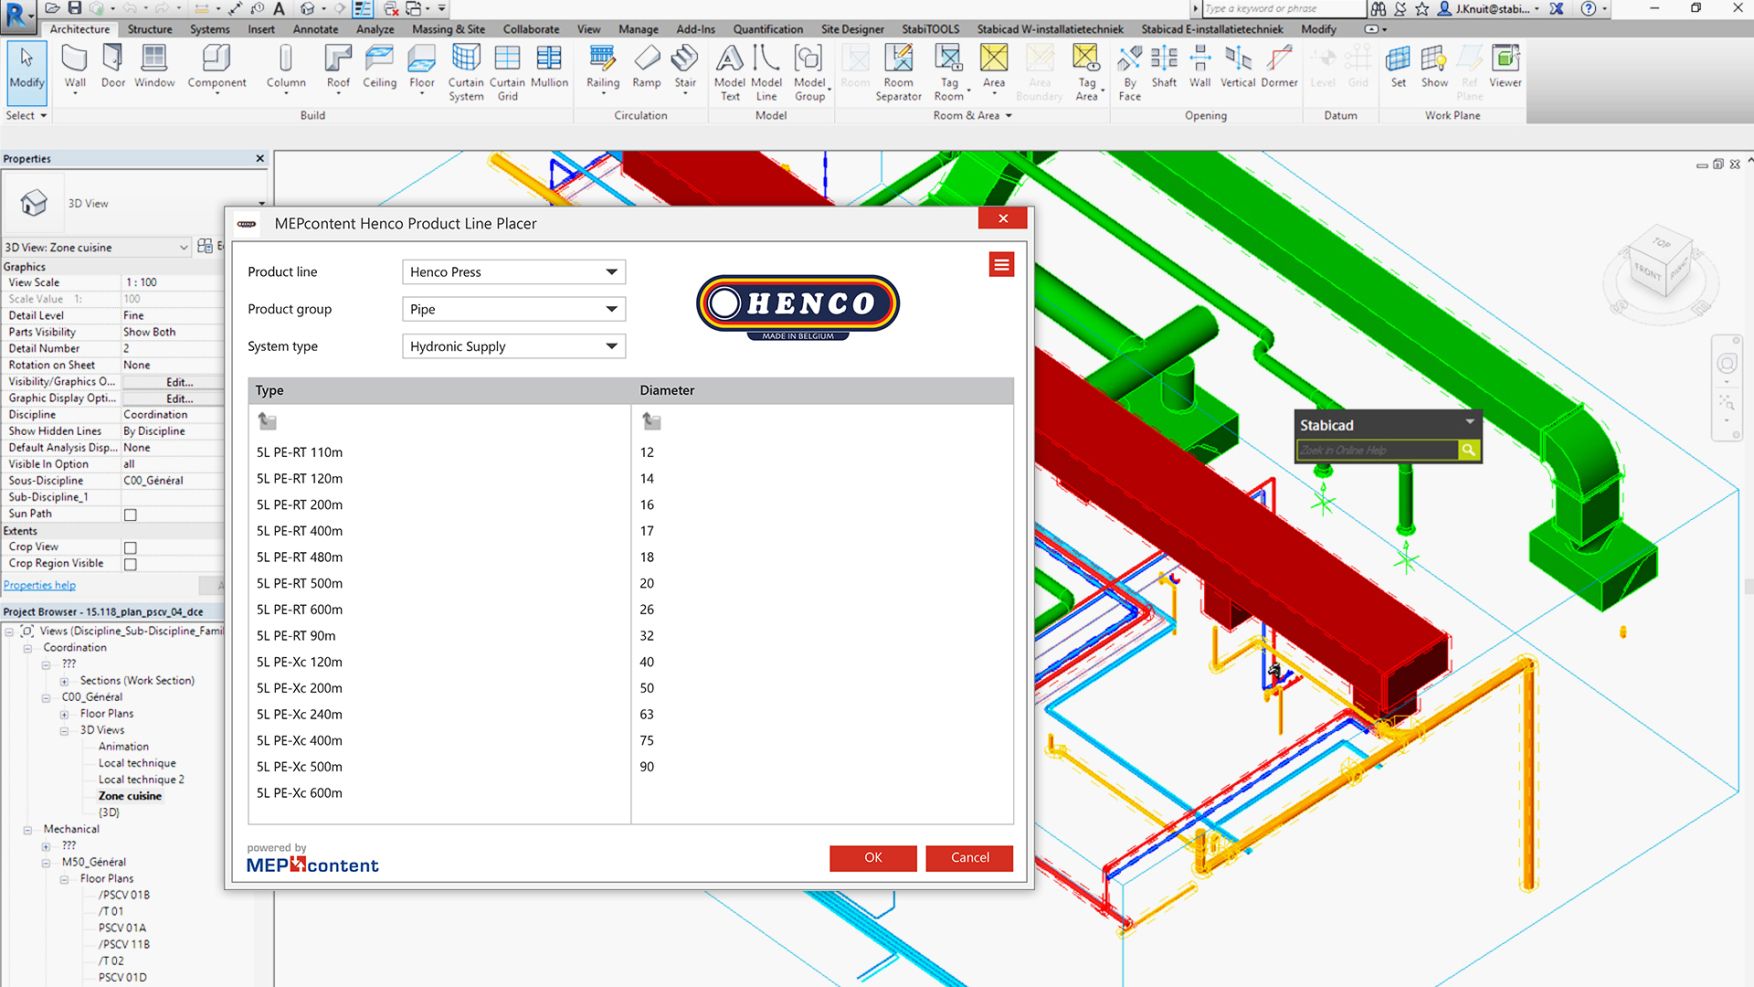Select the Modify tool in ribbon
This screenshot has width=1754, height=987.
coord(27,72)
